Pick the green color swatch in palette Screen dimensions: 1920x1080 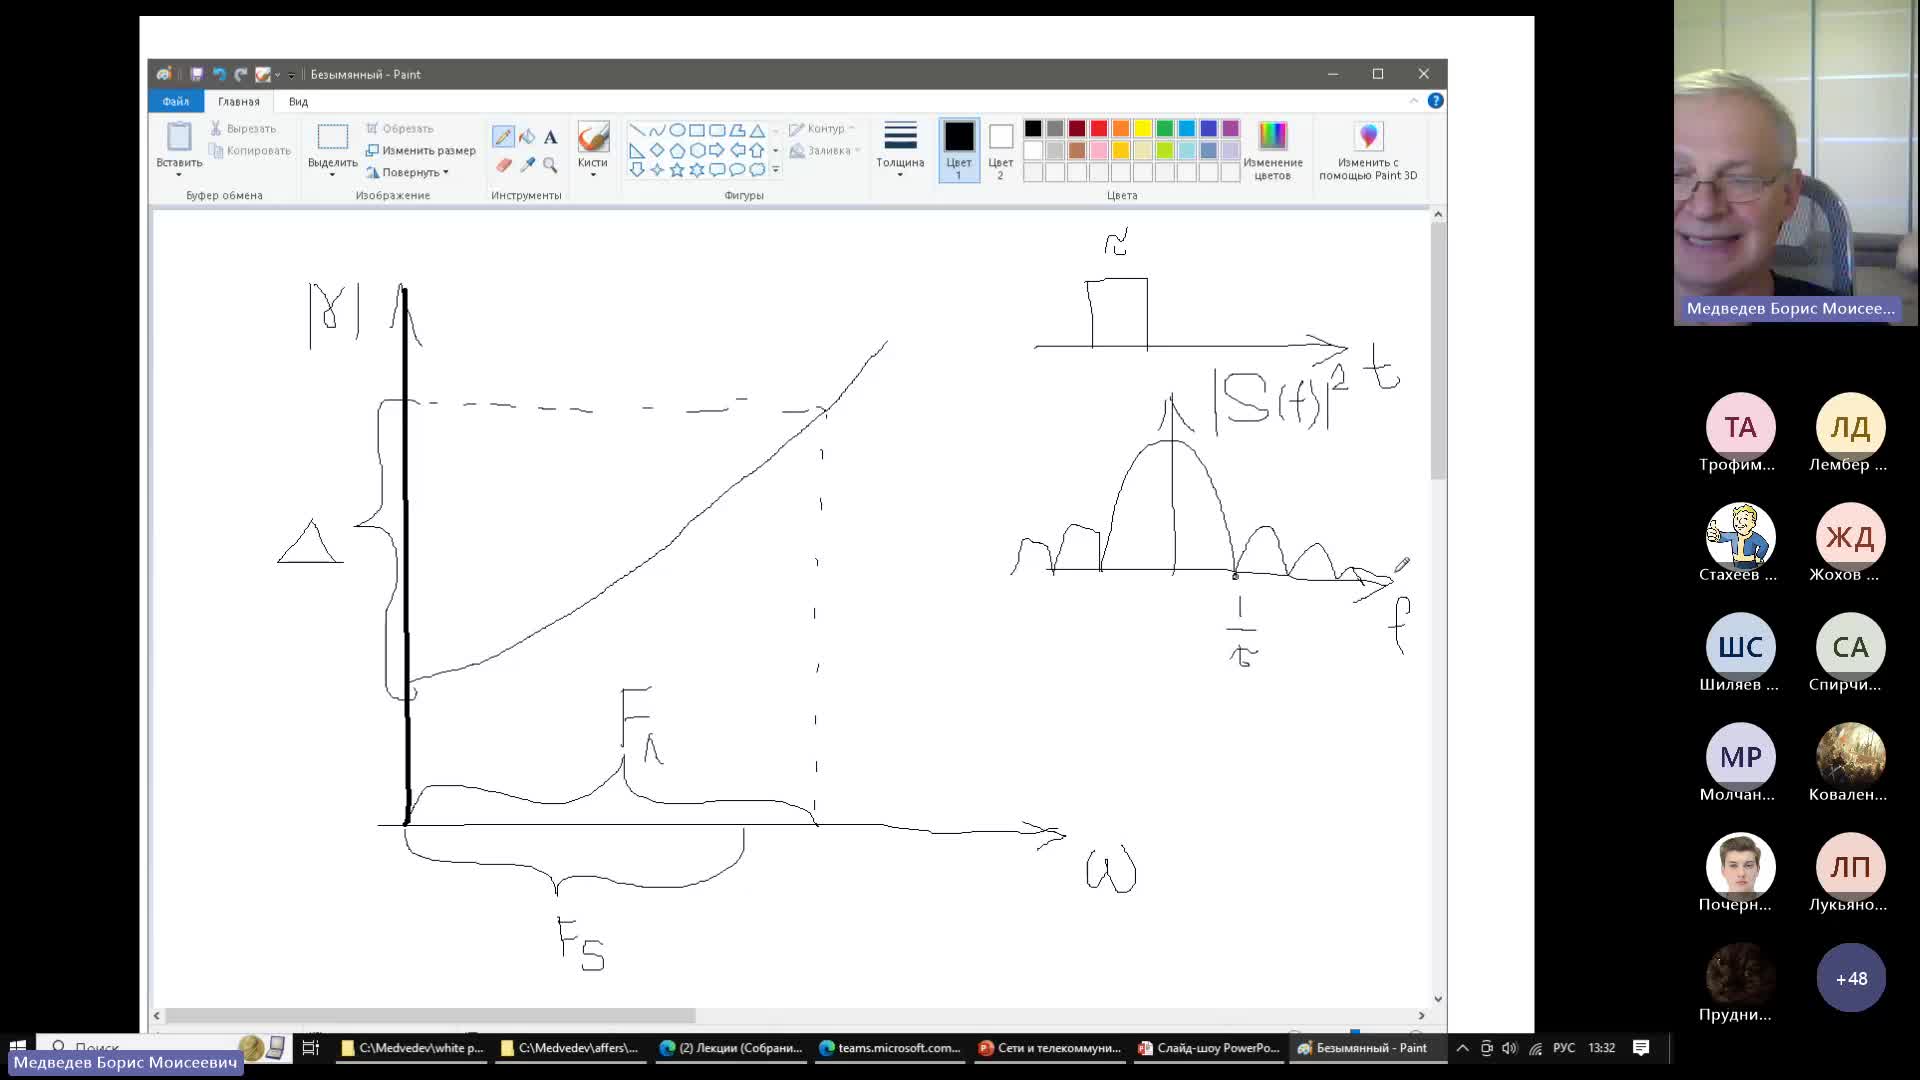1165,128
